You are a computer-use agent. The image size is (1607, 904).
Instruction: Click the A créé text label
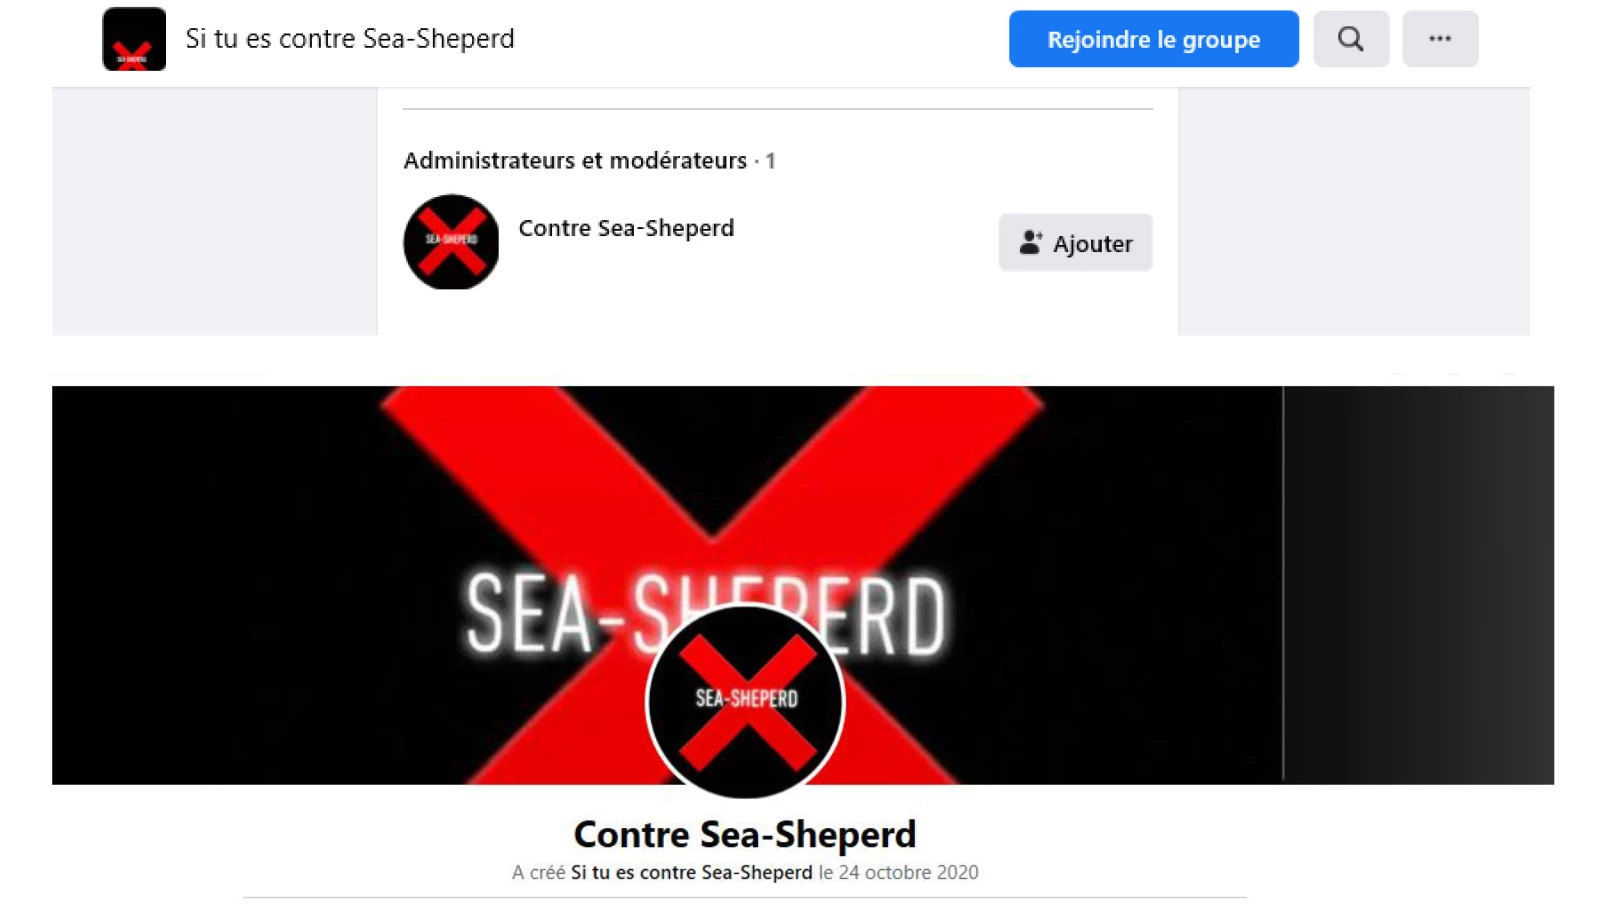(538, 872)
